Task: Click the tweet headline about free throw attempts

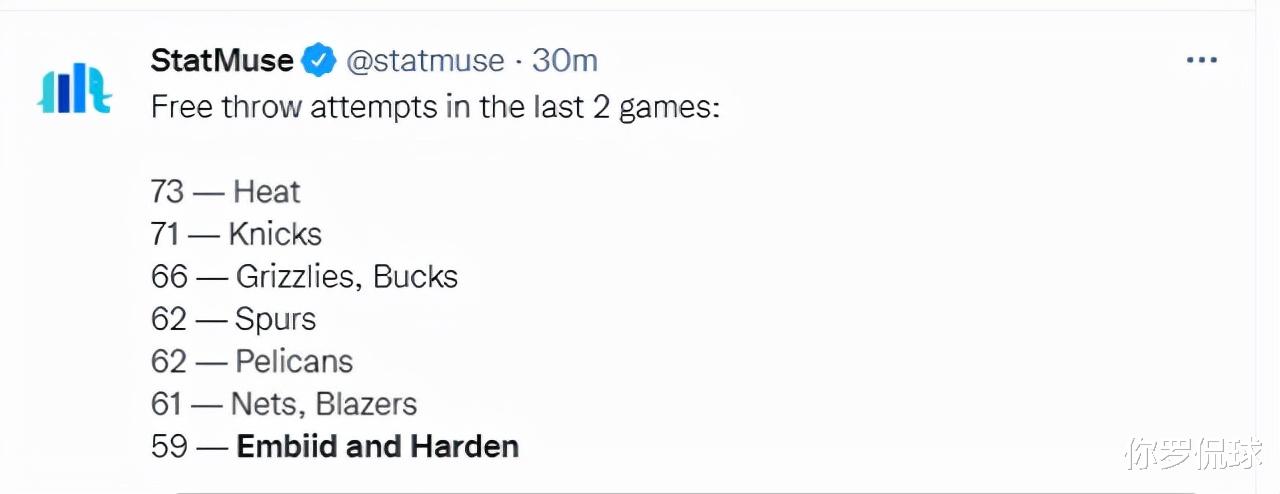Action: (x=435, y=107)
